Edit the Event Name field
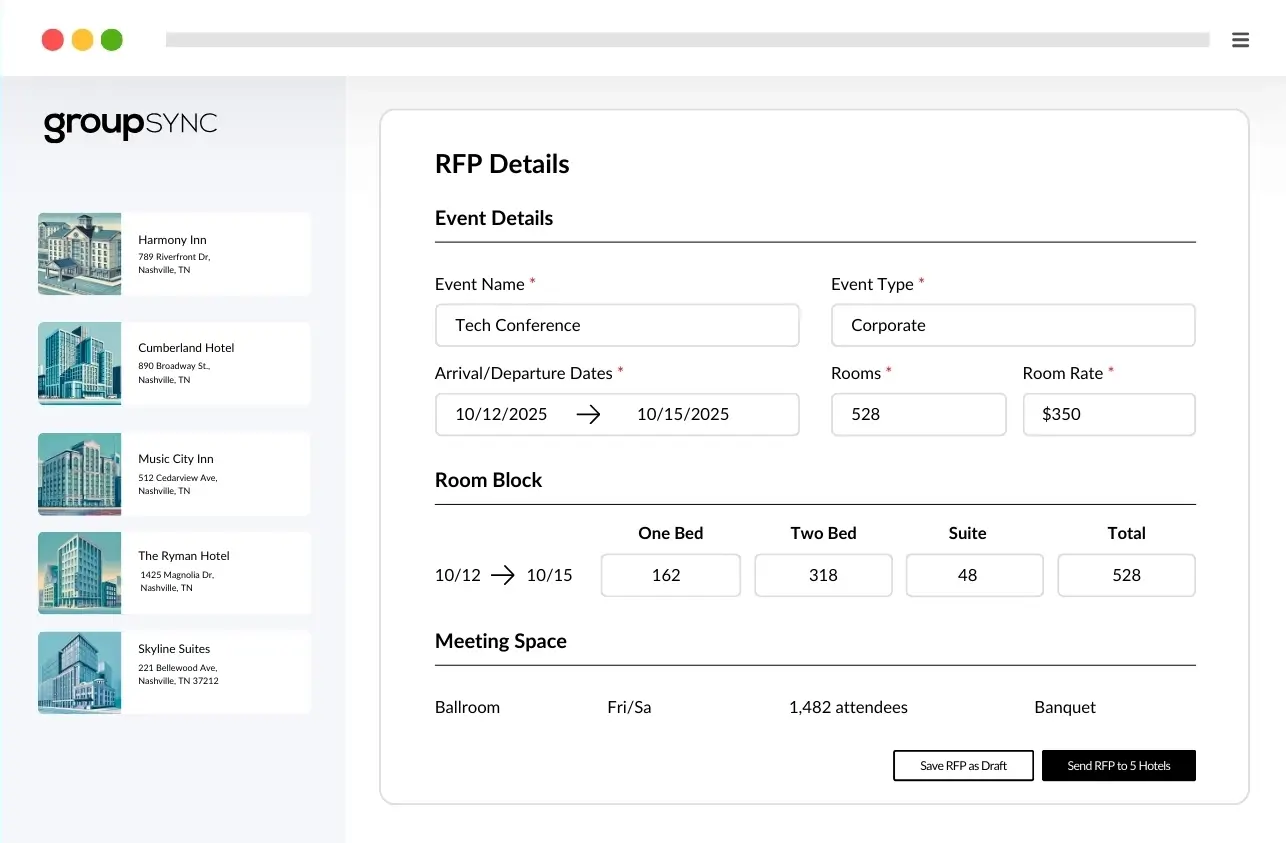 (617, 325)
